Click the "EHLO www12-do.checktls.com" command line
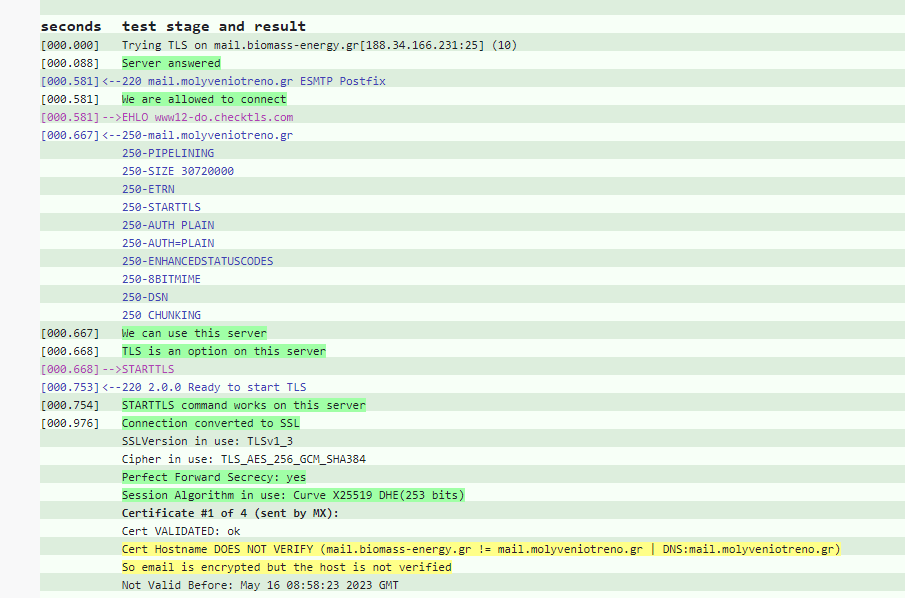The width and height of the screenshot is (905, 598). [x=207, y=117]
